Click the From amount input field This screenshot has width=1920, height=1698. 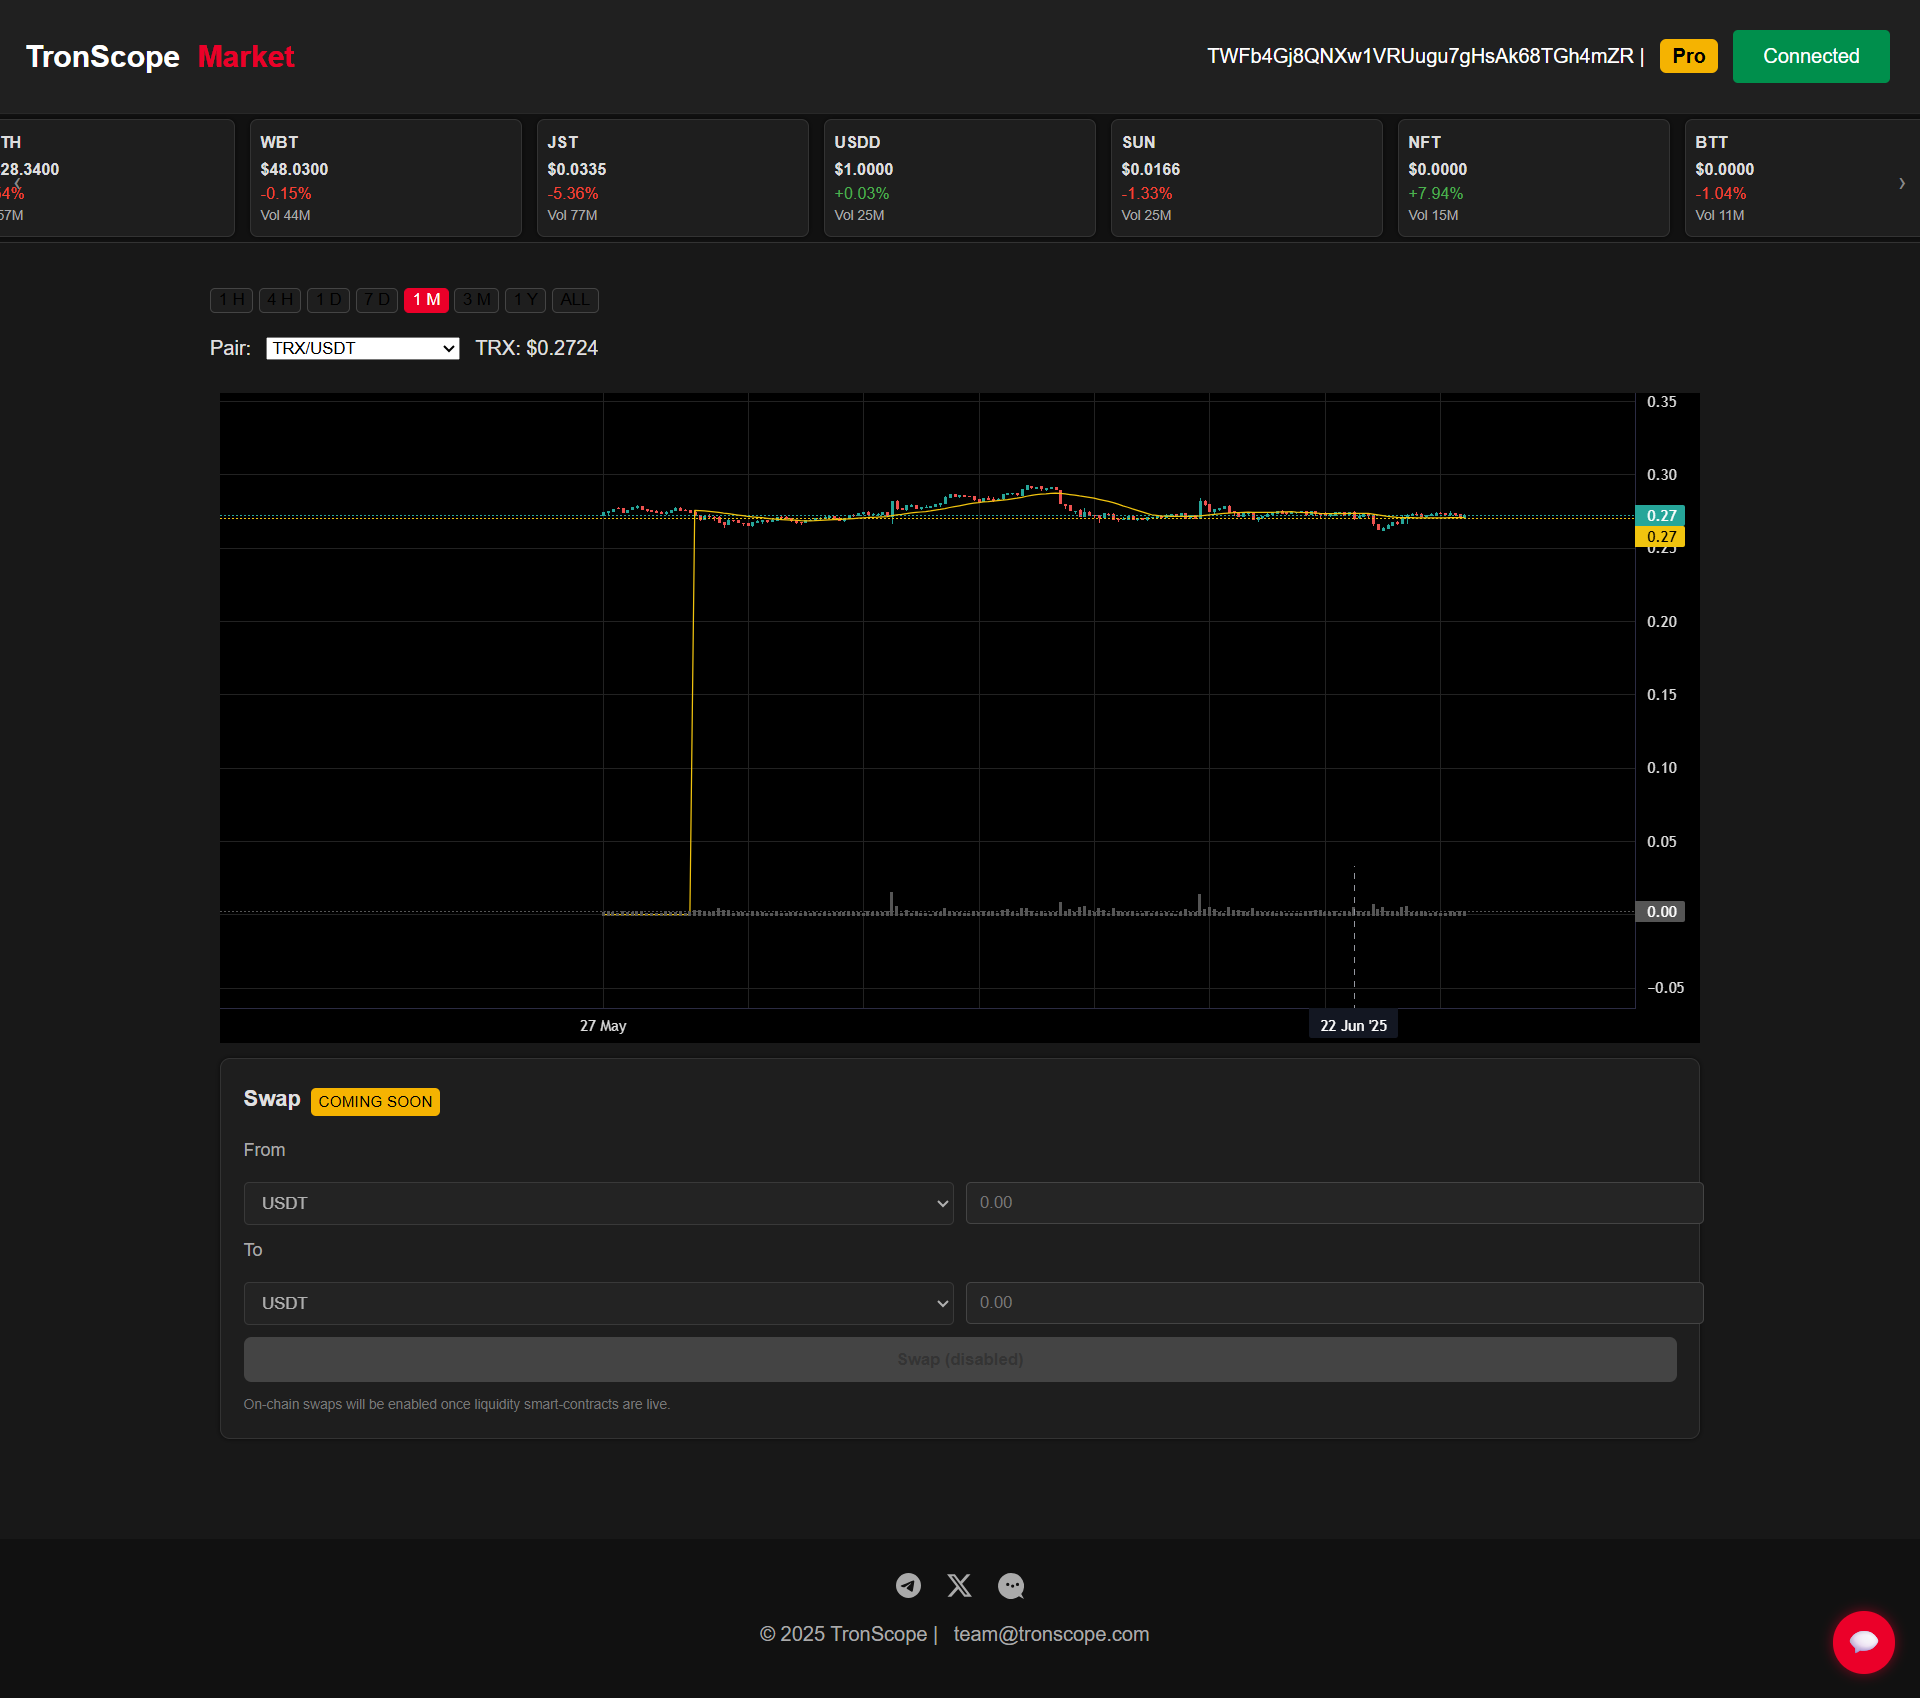coord(1333,1203)
